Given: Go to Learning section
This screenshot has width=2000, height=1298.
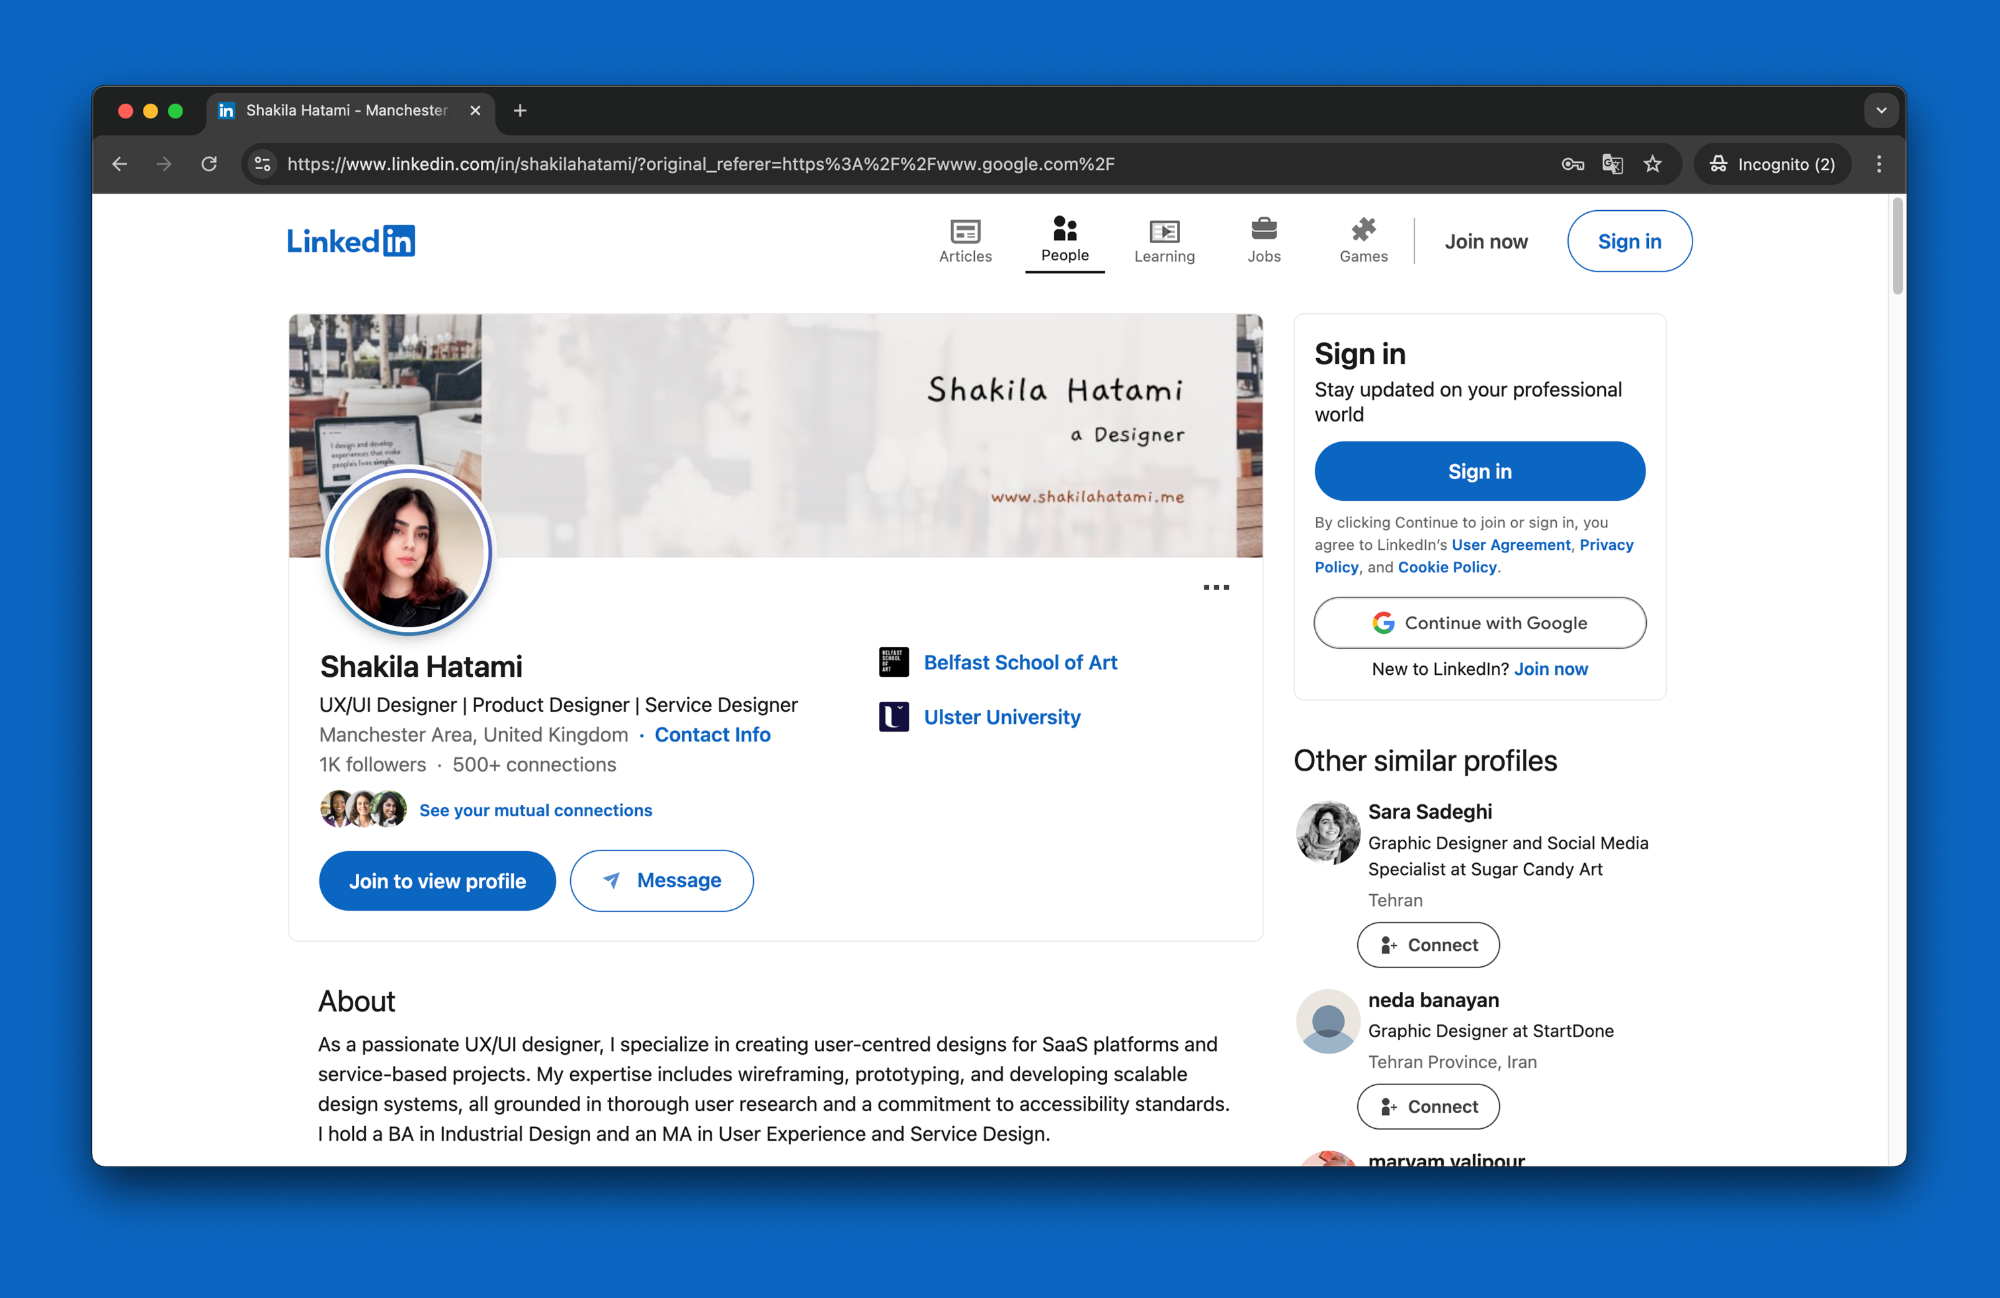Looking at the screenshot, I should tap(1164, 241).
